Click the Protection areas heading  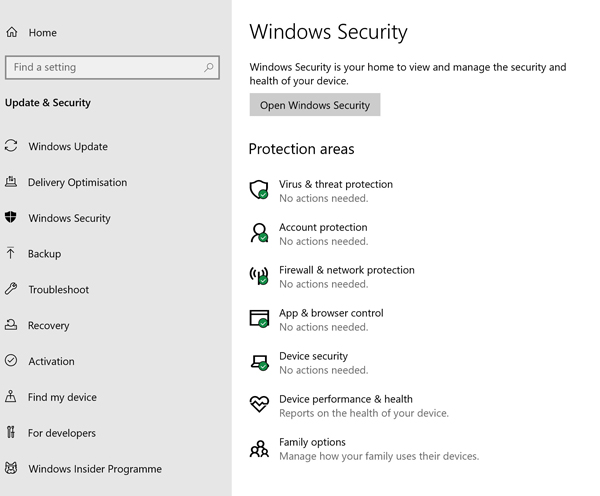point(302,149)
